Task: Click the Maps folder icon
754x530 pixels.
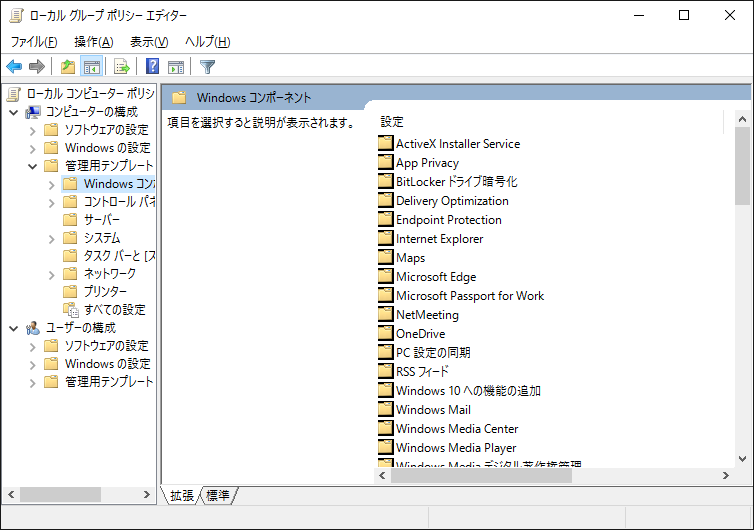Action: [386, 257]
